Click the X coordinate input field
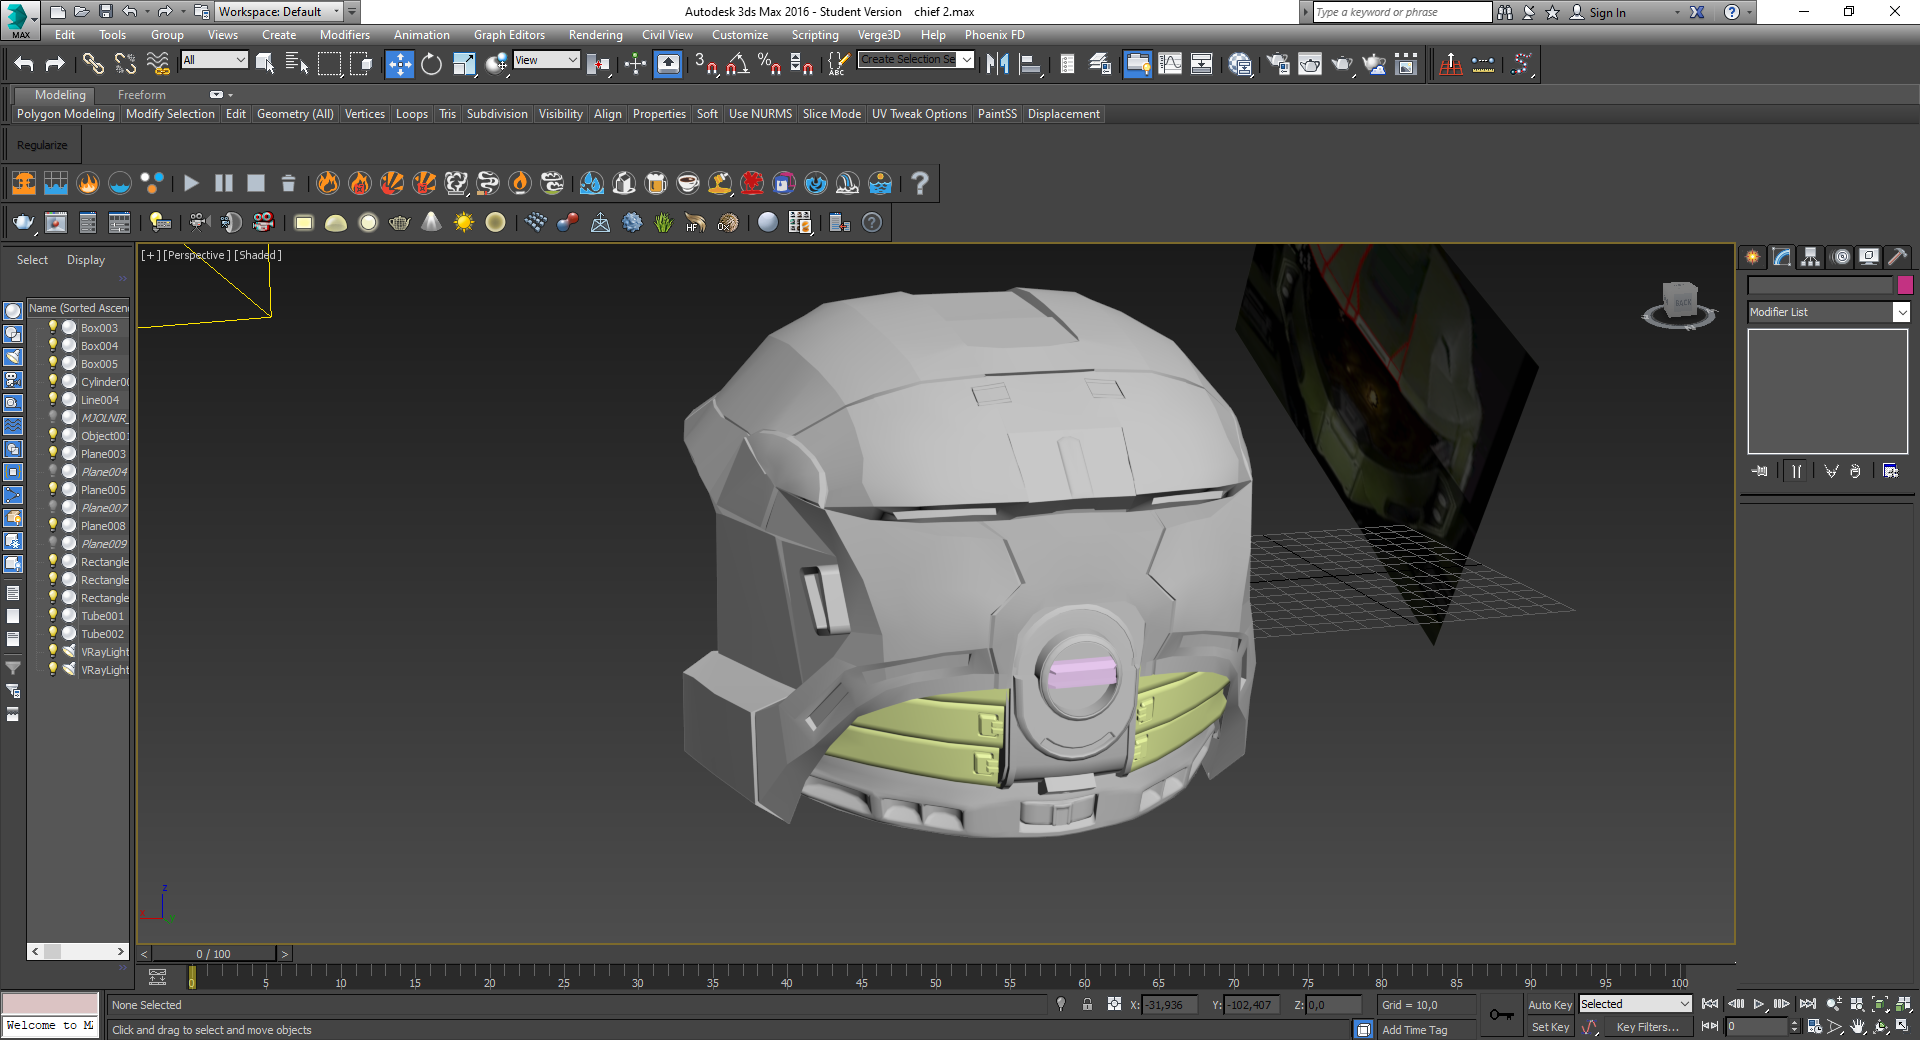Image resolution: width=1920 pixels, height=1040 pixels. pyautogui.click(x=1169, y=1005)
